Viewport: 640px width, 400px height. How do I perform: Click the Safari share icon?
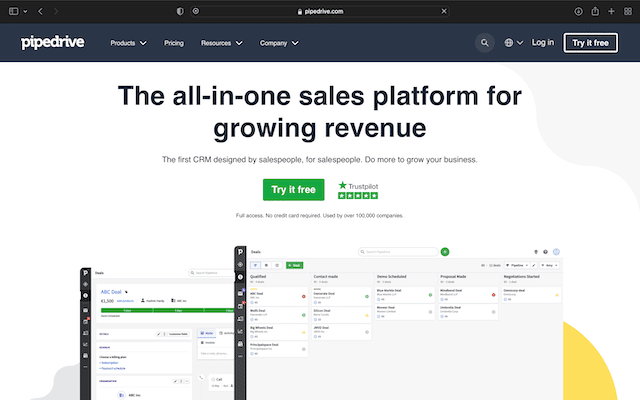[595, 11]
